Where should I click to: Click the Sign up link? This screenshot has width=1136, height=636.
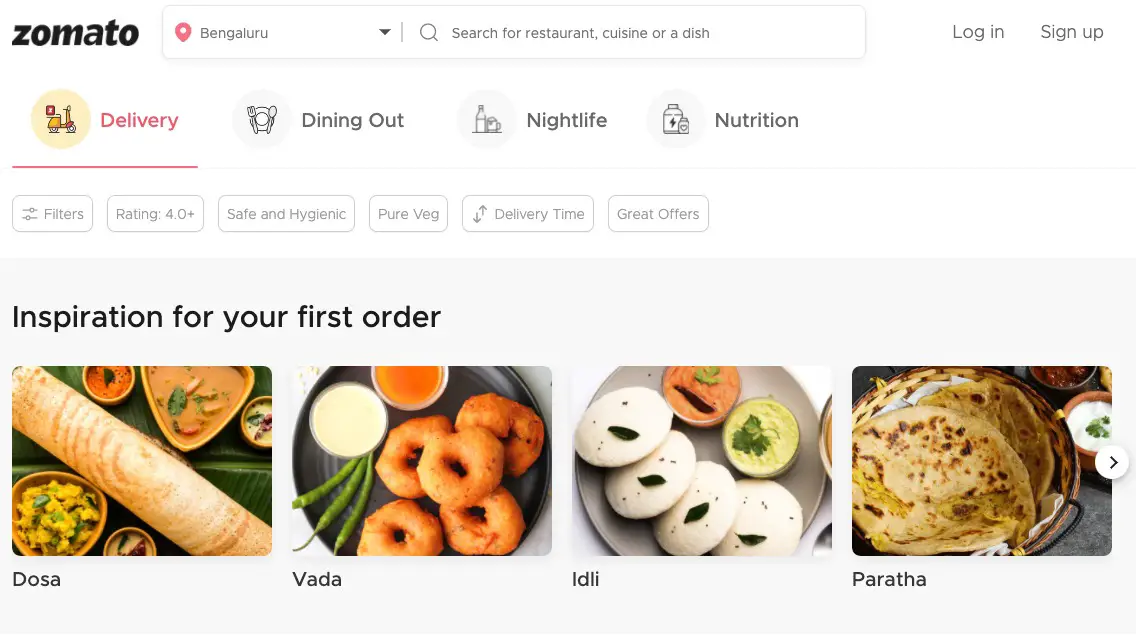[1071, 31]
